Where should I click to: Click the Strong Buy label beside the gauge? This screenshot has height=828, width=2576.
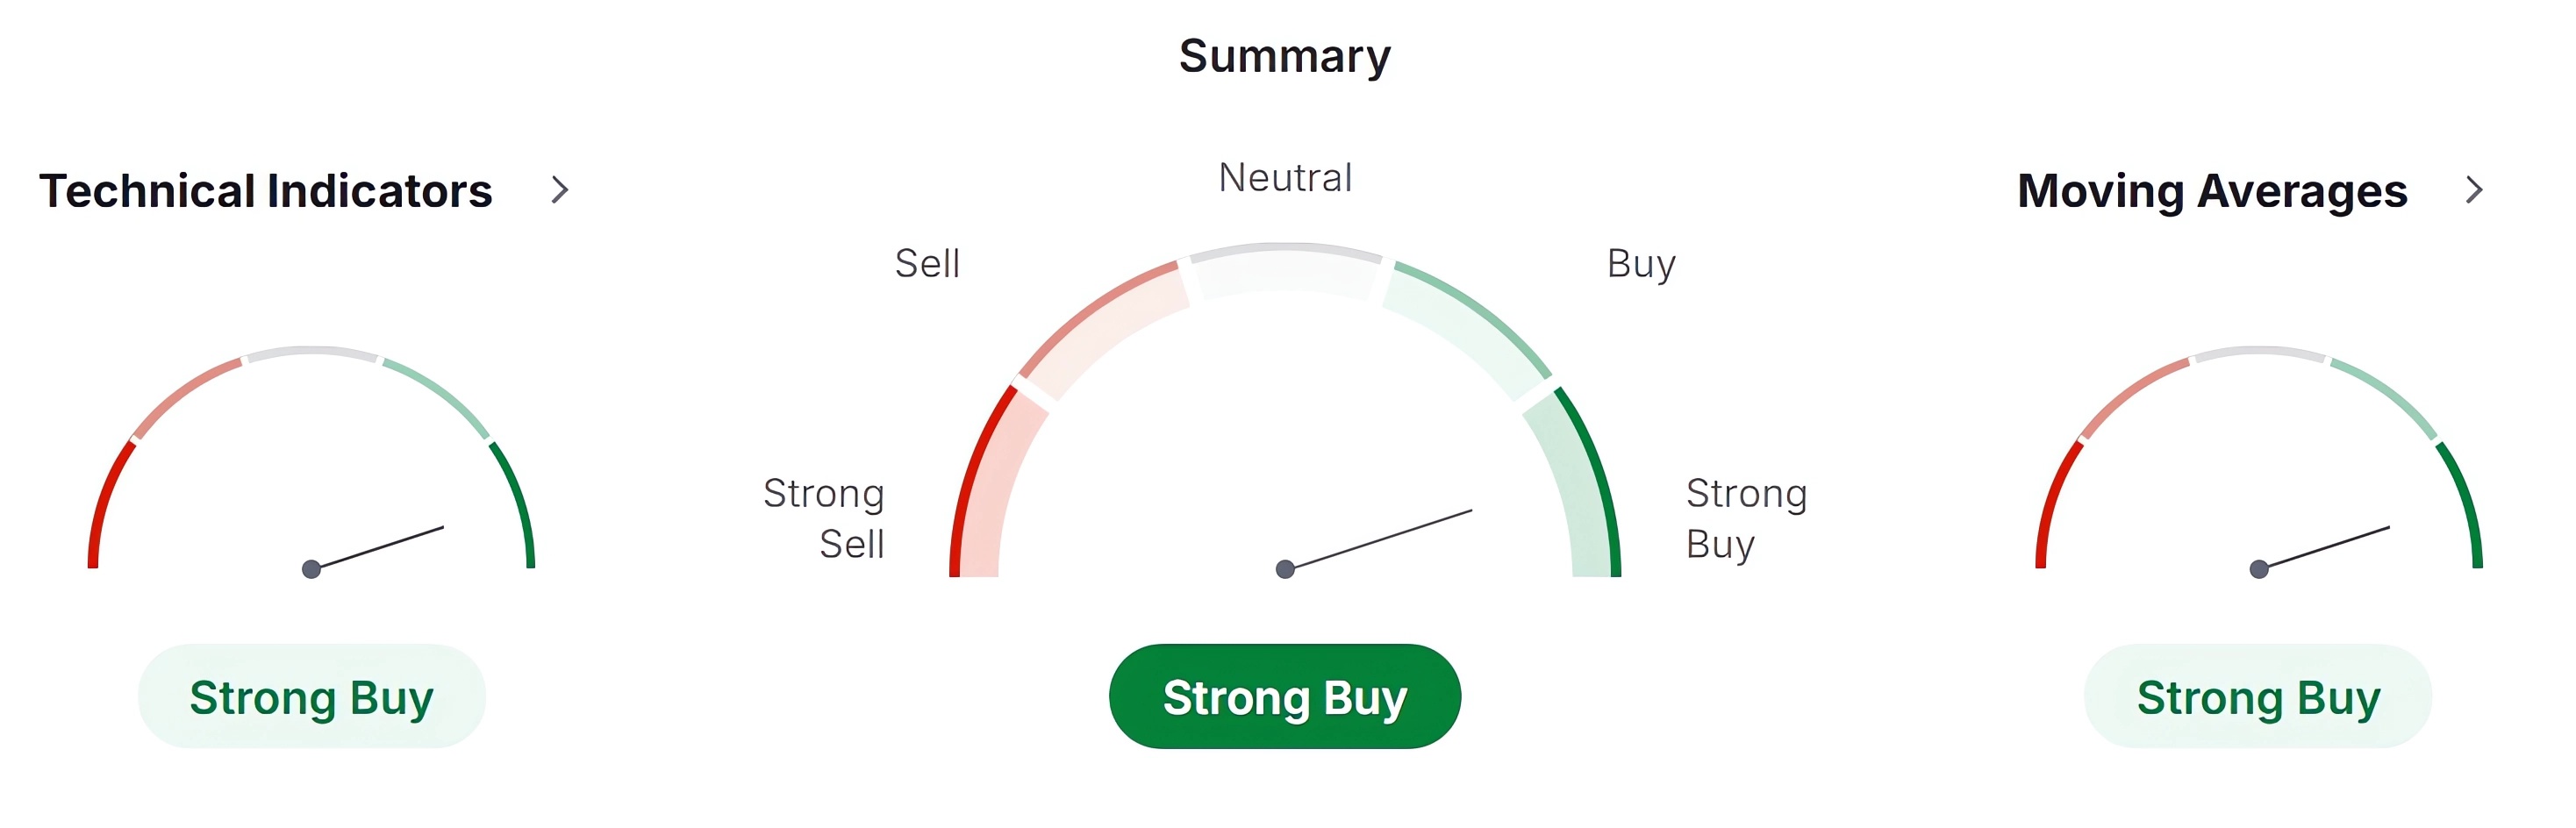click(1746, 518)
